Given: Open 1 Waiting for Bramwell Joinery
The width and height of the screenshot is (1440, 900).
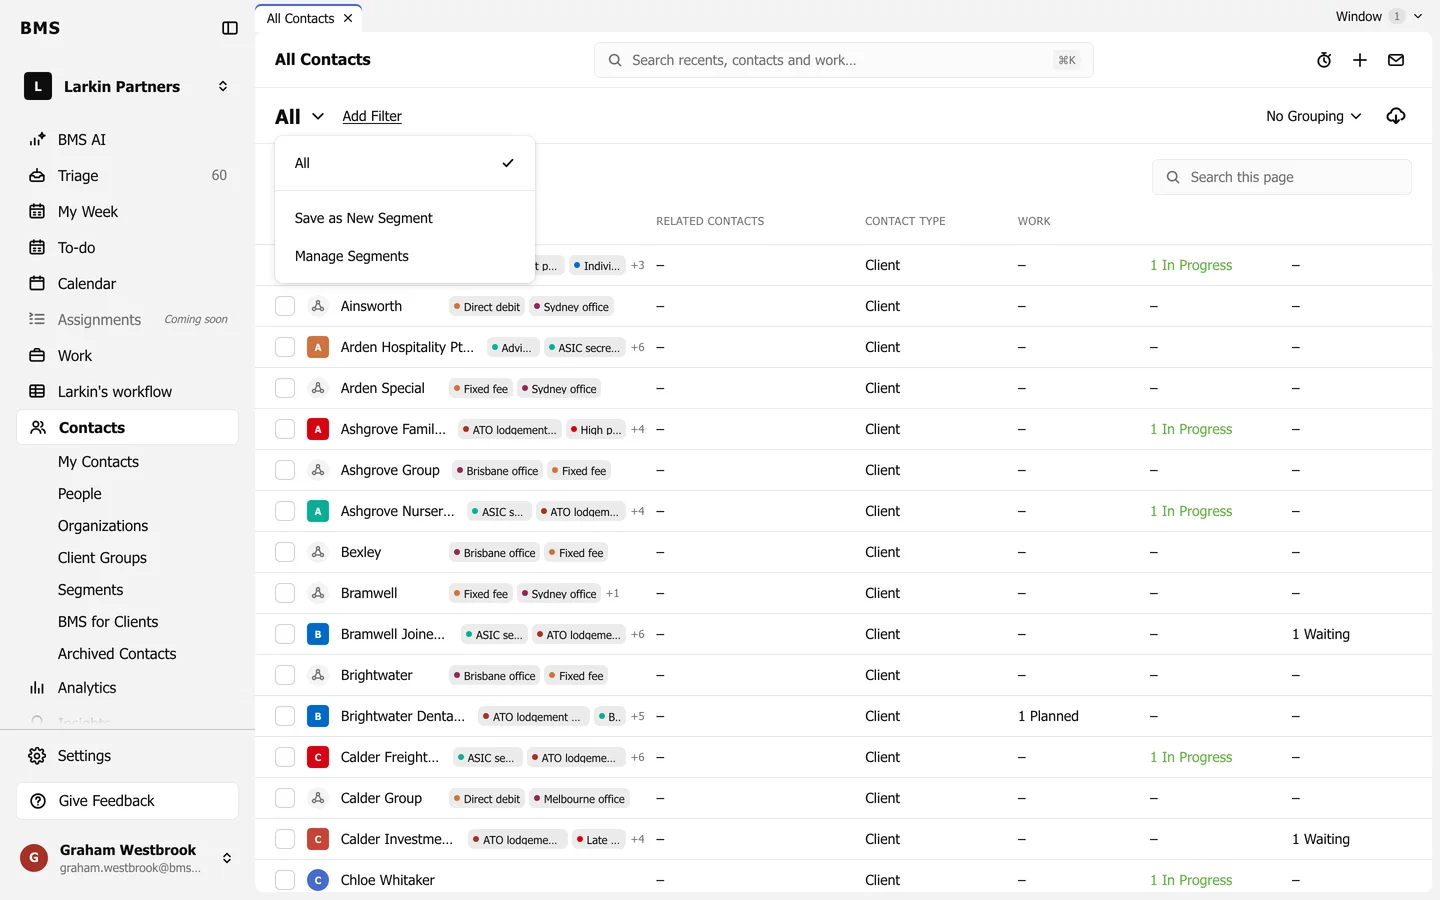Looking at the screenshot, I should click(1321, 634).
